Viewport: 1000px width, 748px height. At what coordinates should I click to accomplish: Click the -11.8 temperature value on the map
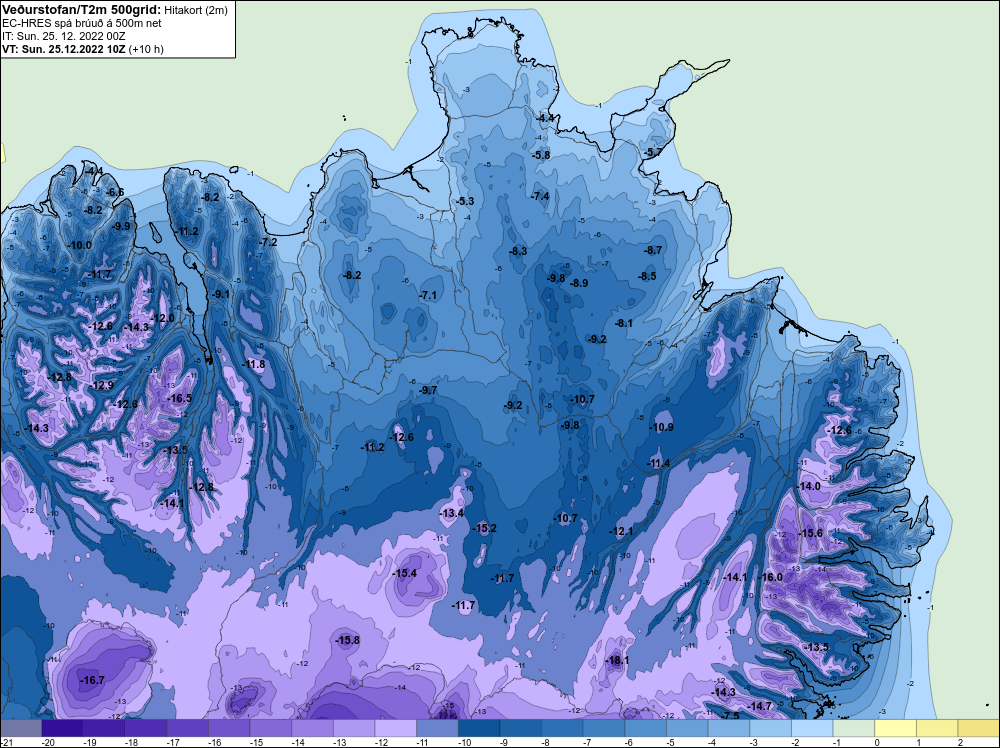click(254, 364)
